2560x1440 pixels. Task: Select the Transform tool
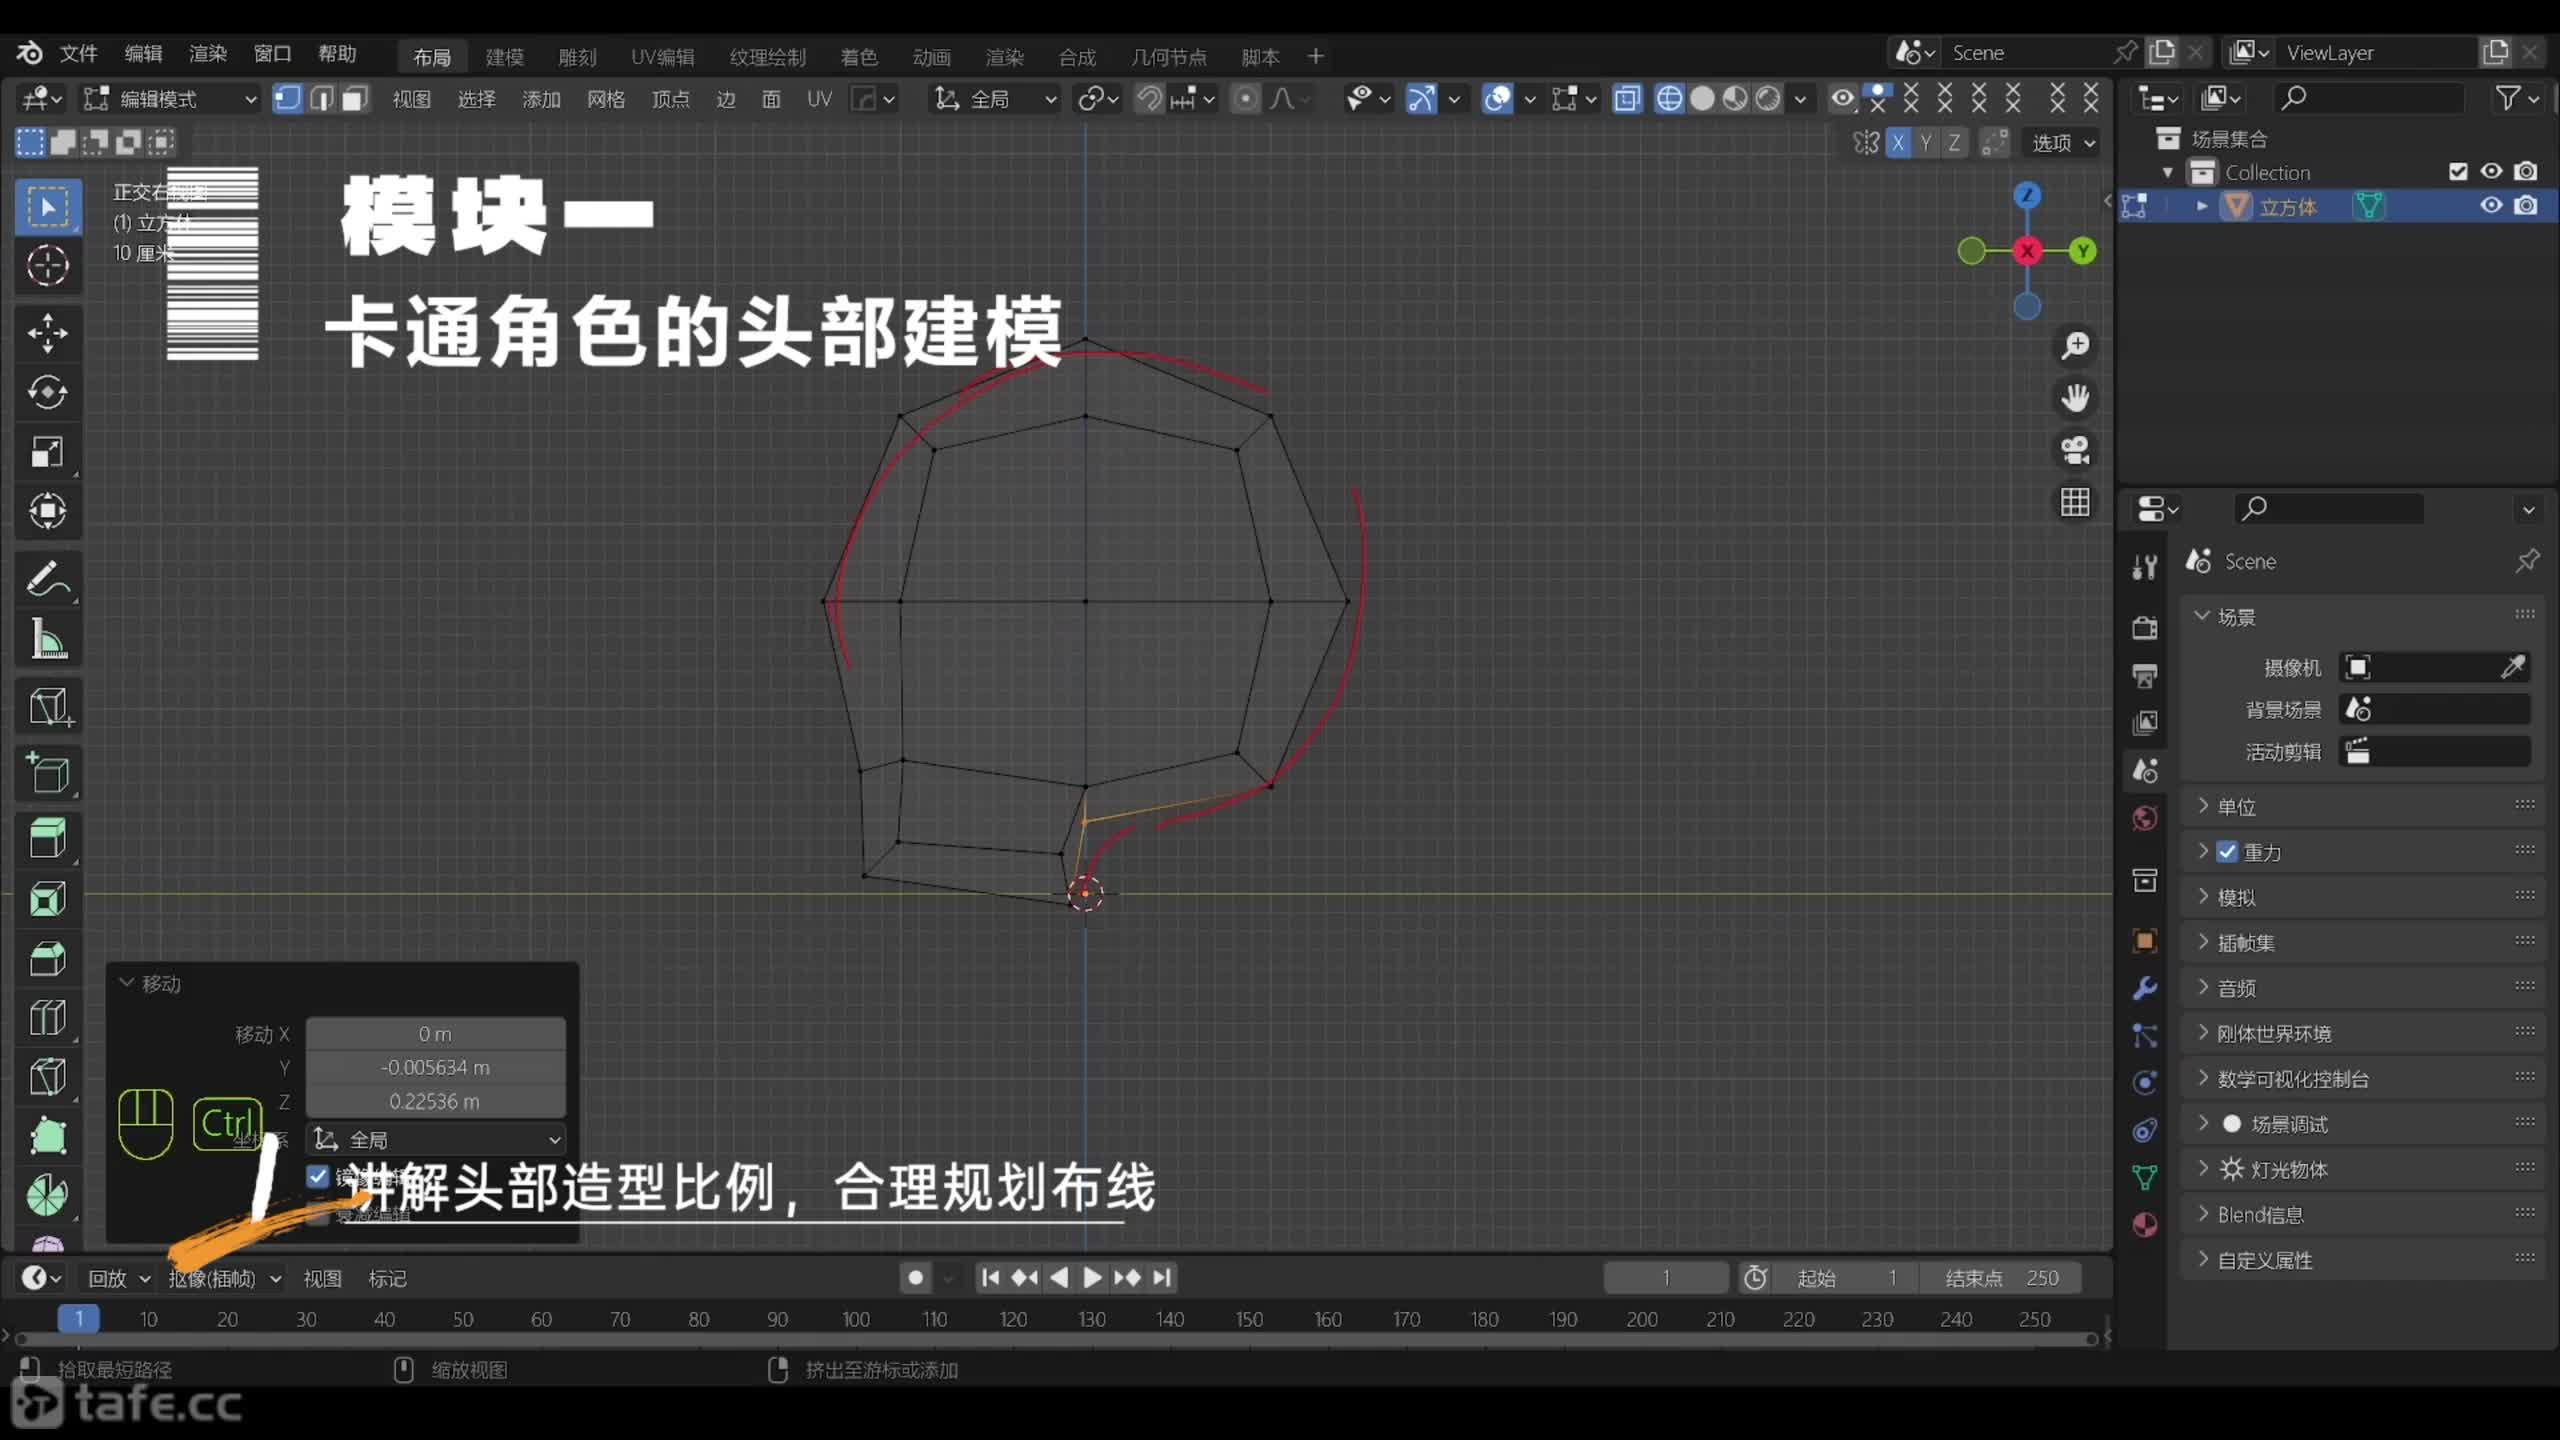48,511
